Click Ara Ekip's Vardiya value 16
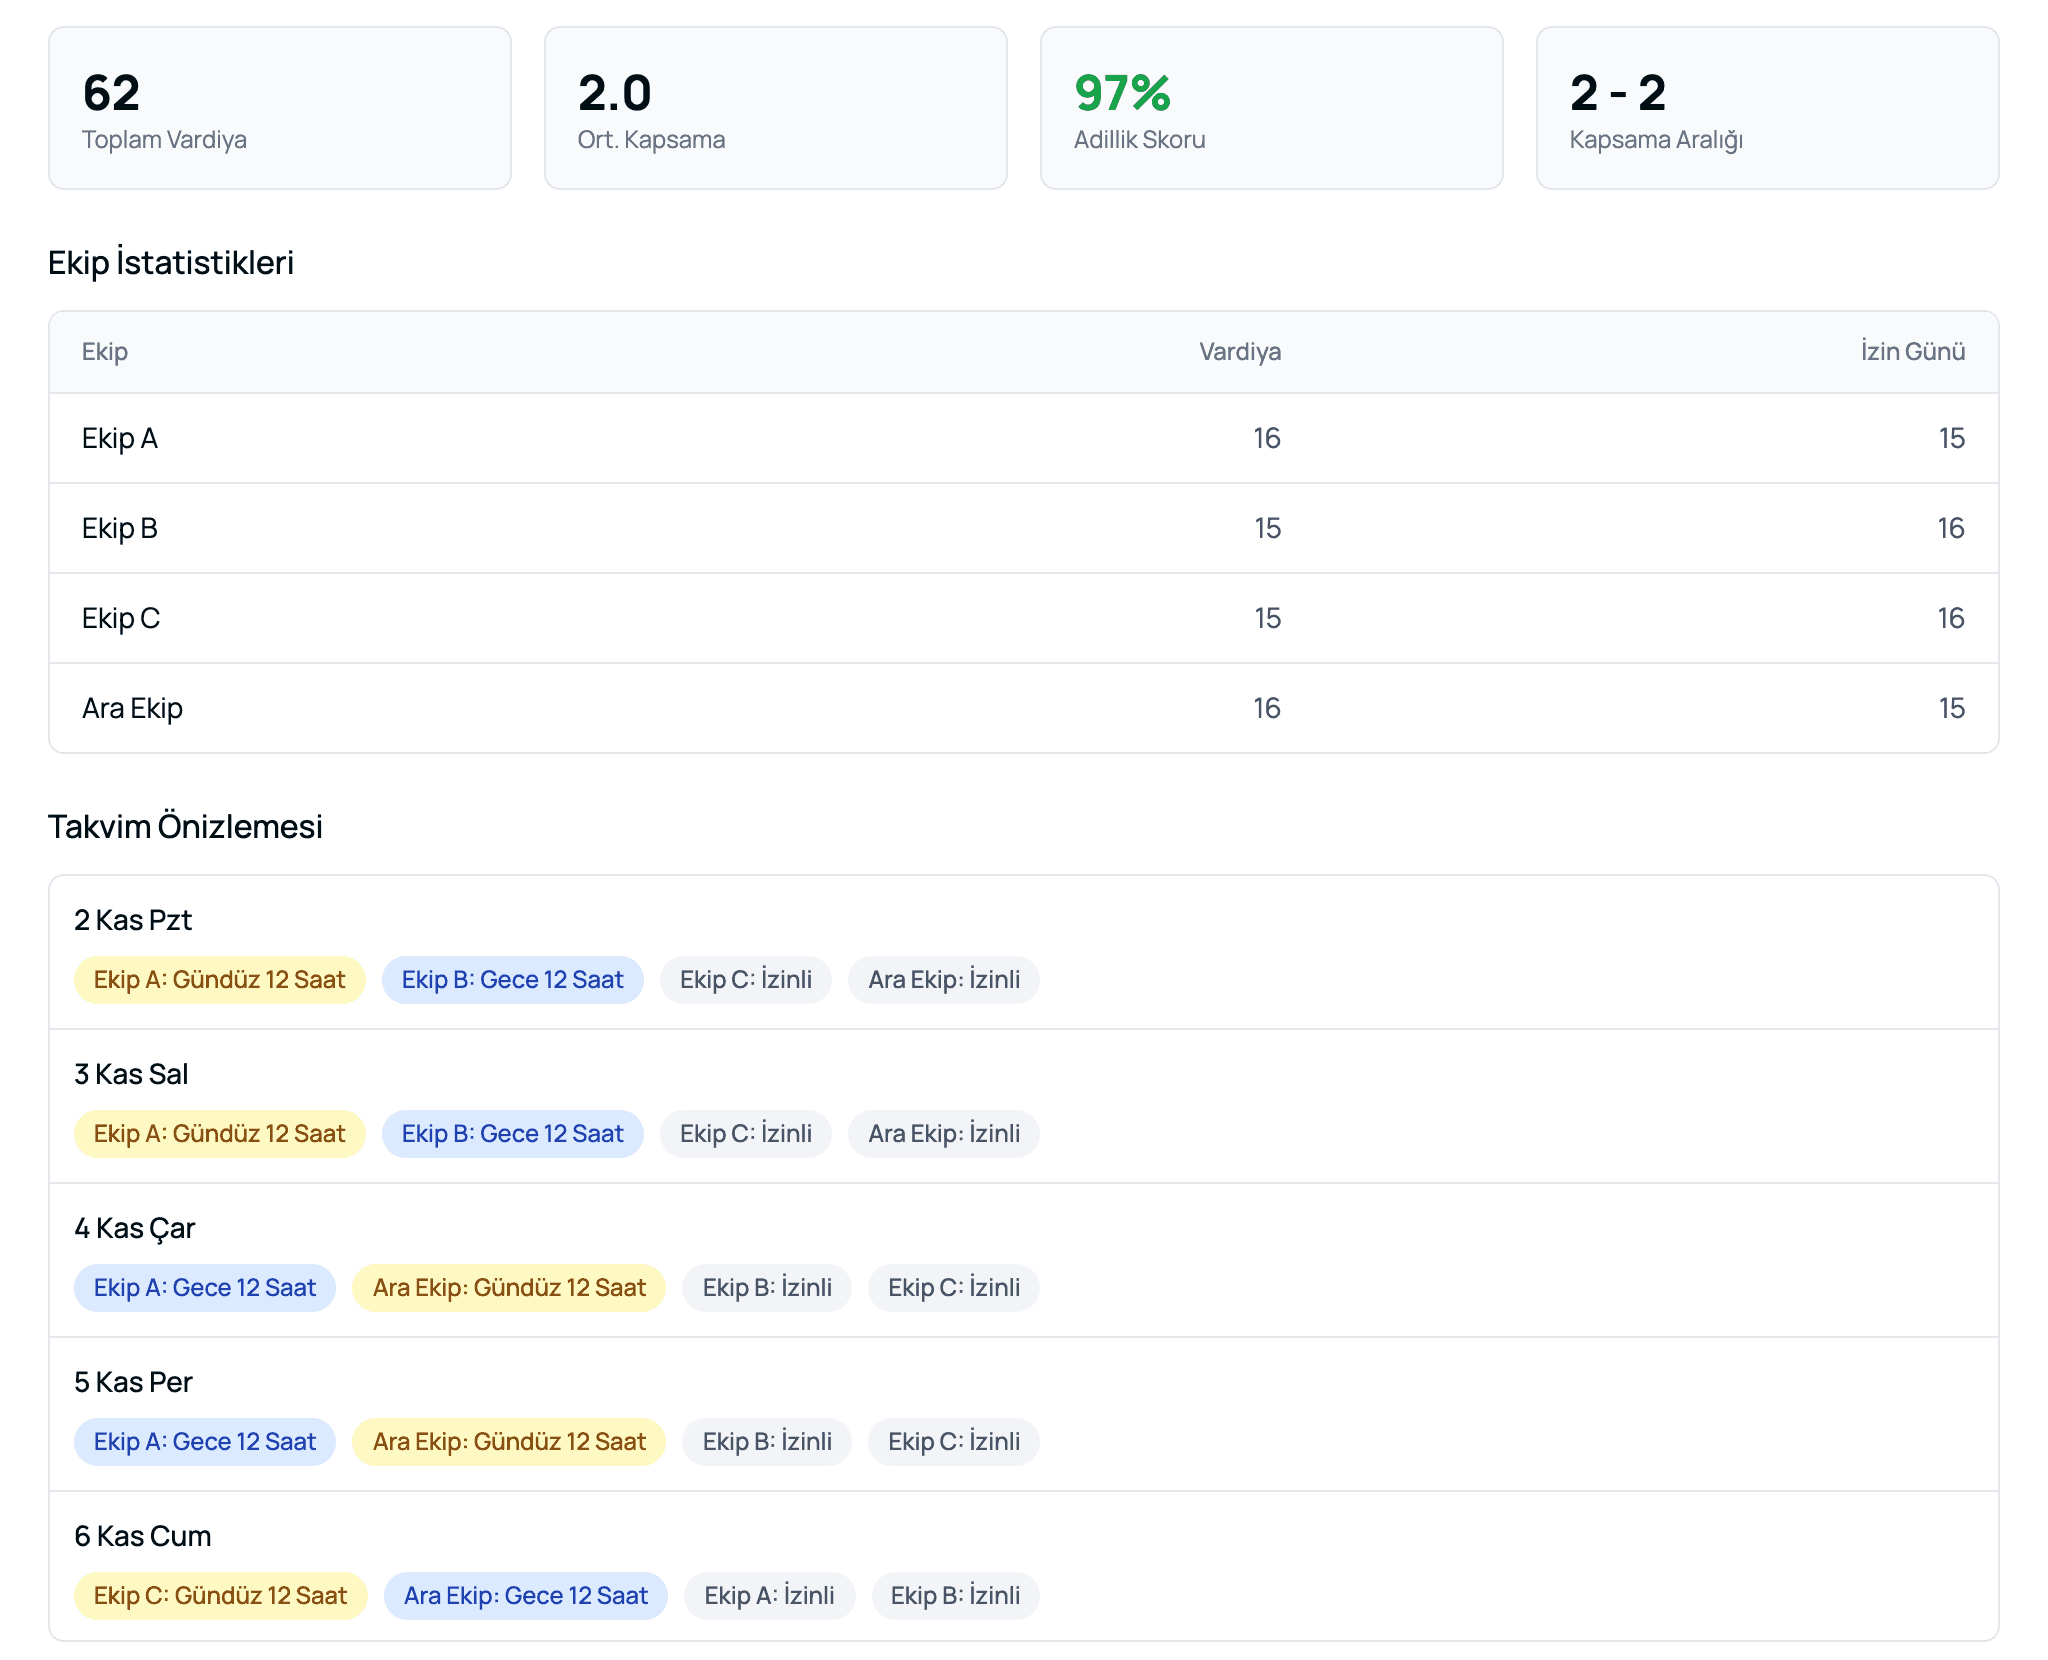Screen dimensions: 2048x1660 coord(1267,708)
